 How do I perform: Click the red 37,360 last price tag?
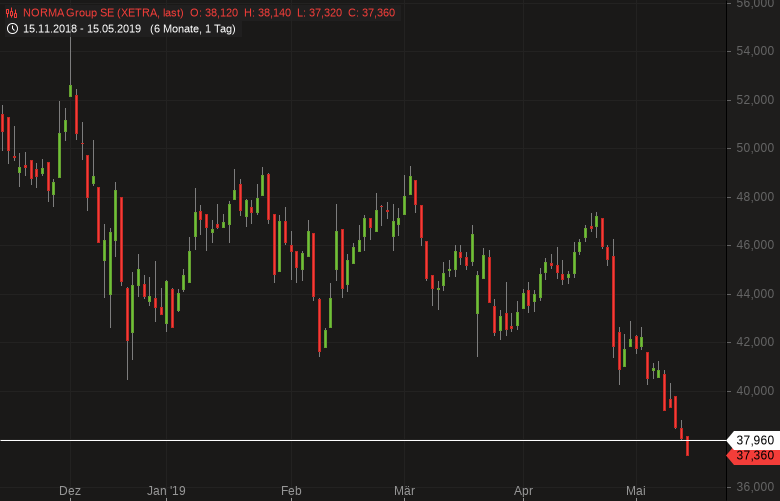(x=754, y=456)
